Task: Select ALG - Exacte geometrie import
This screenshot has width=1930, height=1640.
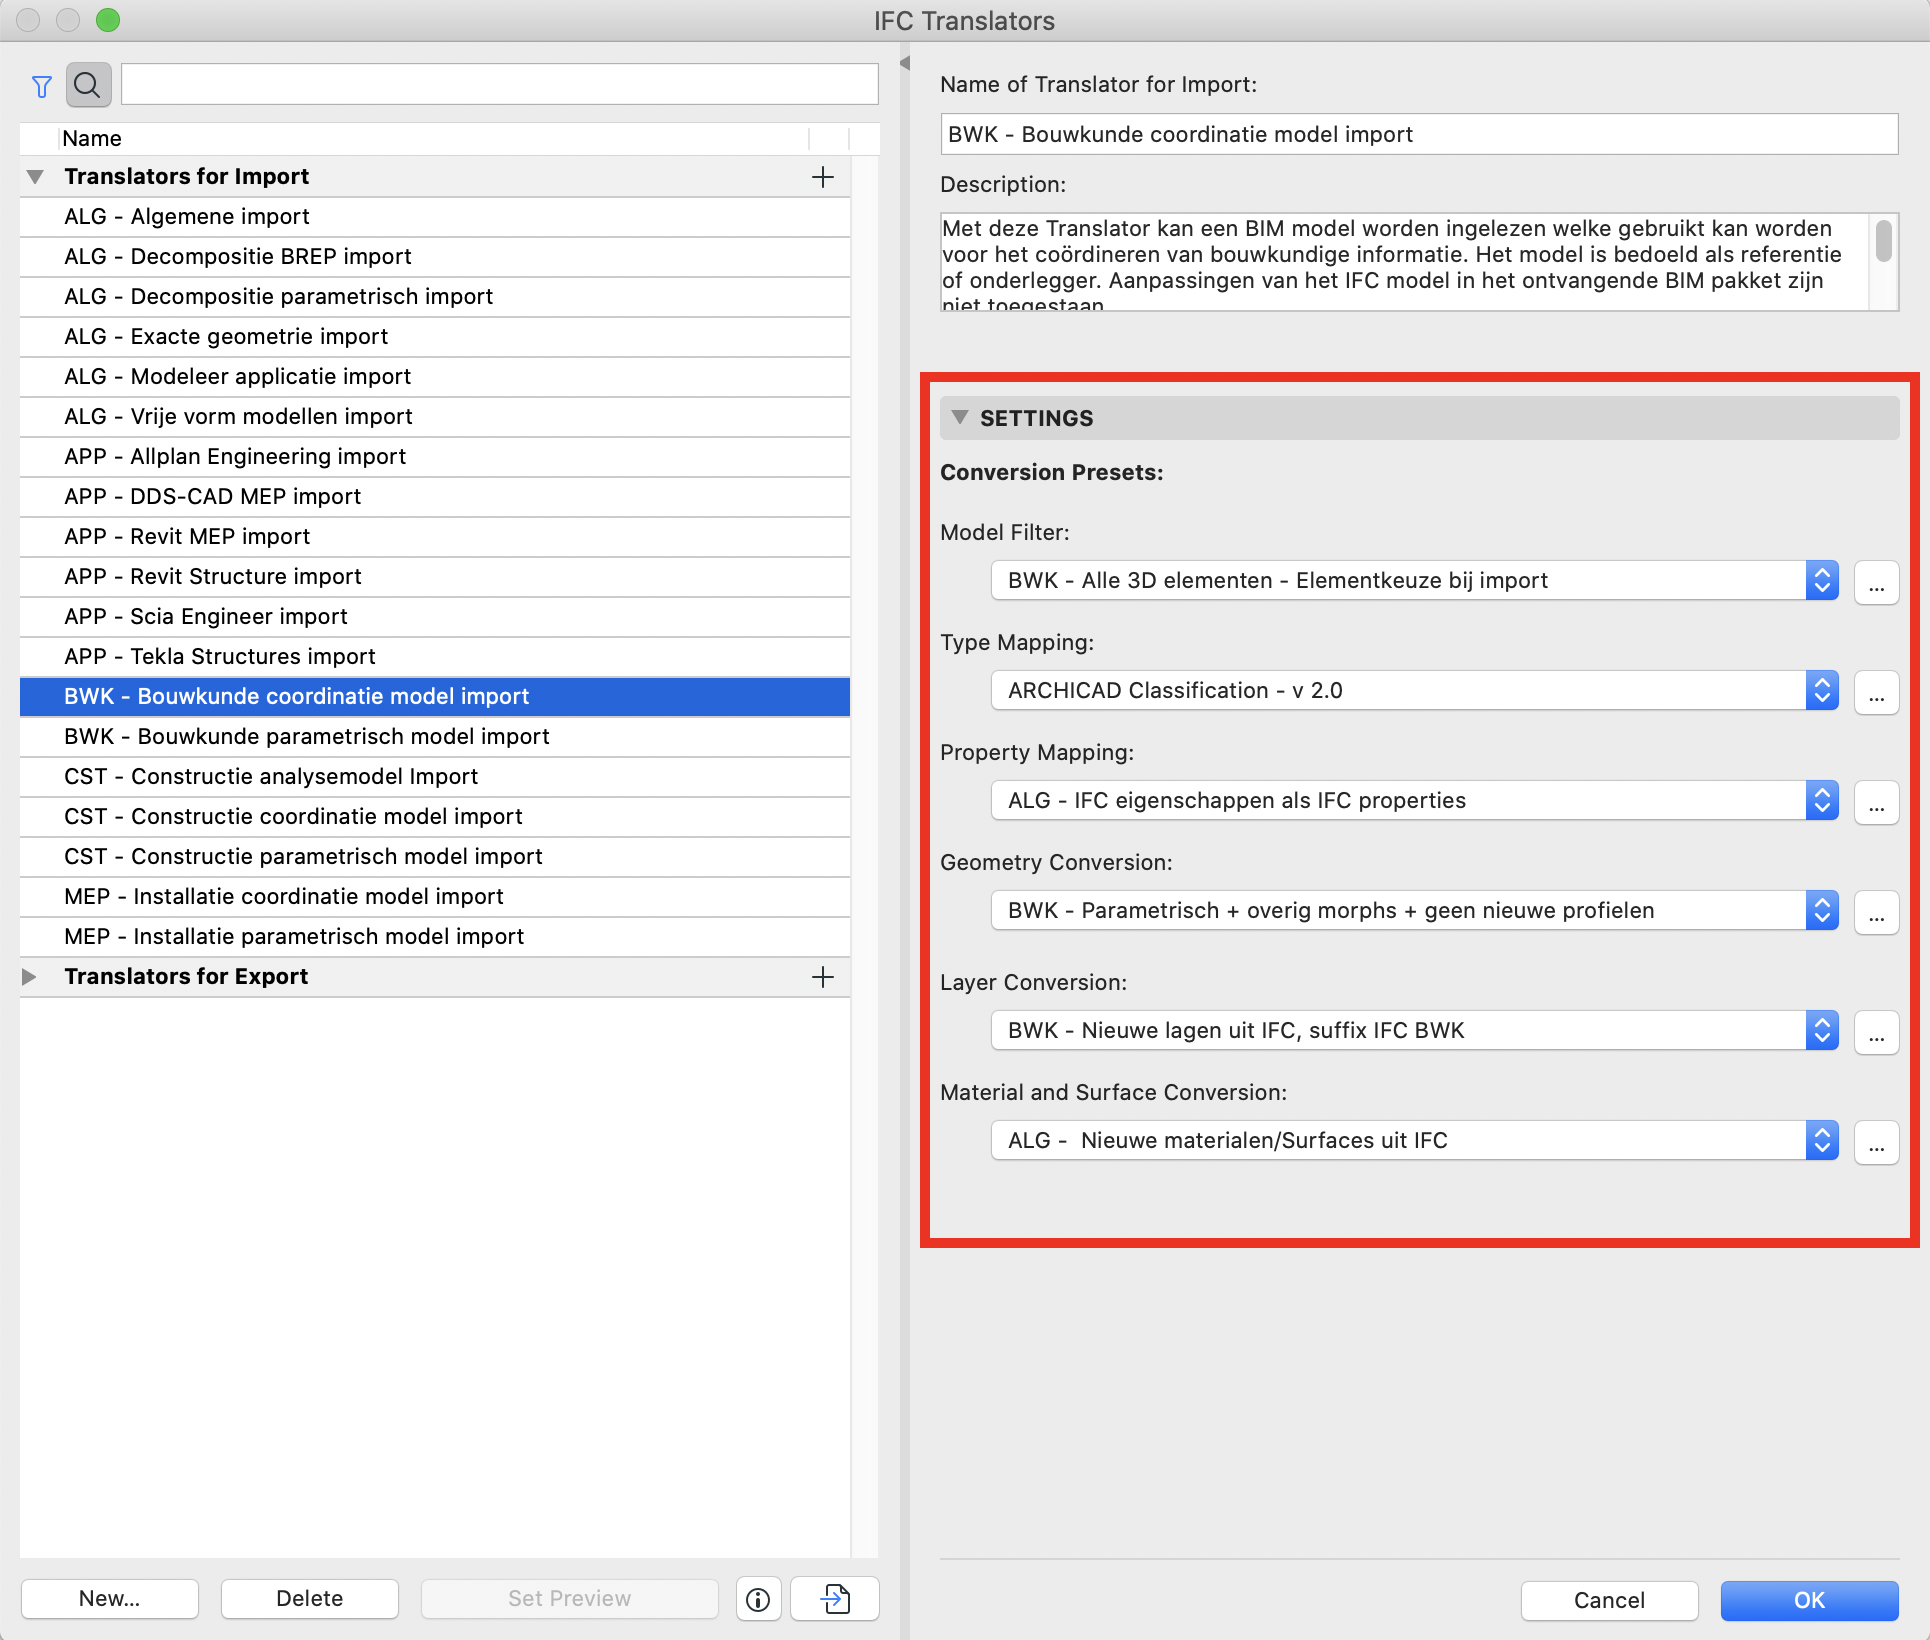Action: 435,337
